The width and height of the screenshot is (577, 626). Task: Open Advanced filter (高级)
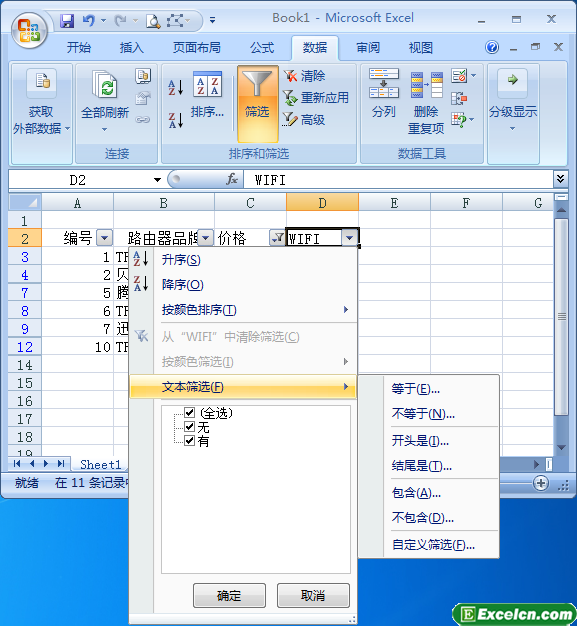tap(303, 119)
